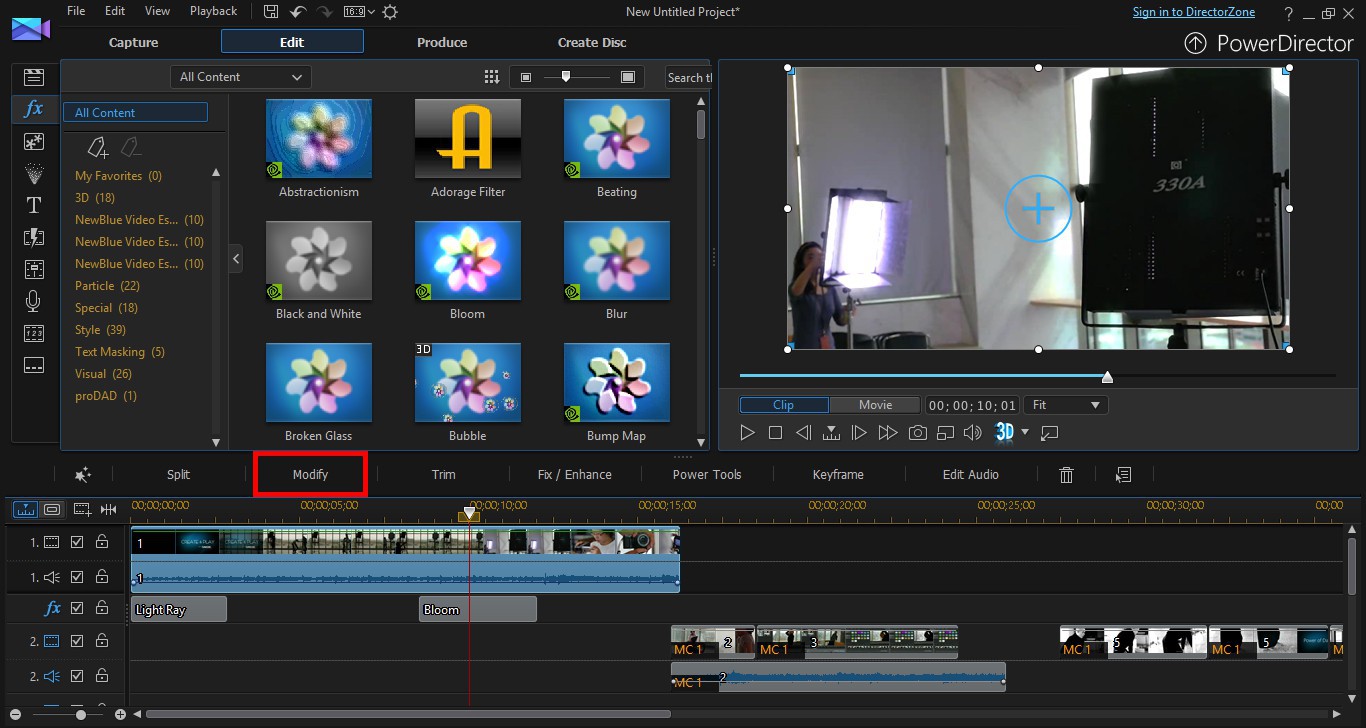Viewport: 1366px width, 728px height.
Task: Select the Movie preview mode tab
Action: [875, 405]
